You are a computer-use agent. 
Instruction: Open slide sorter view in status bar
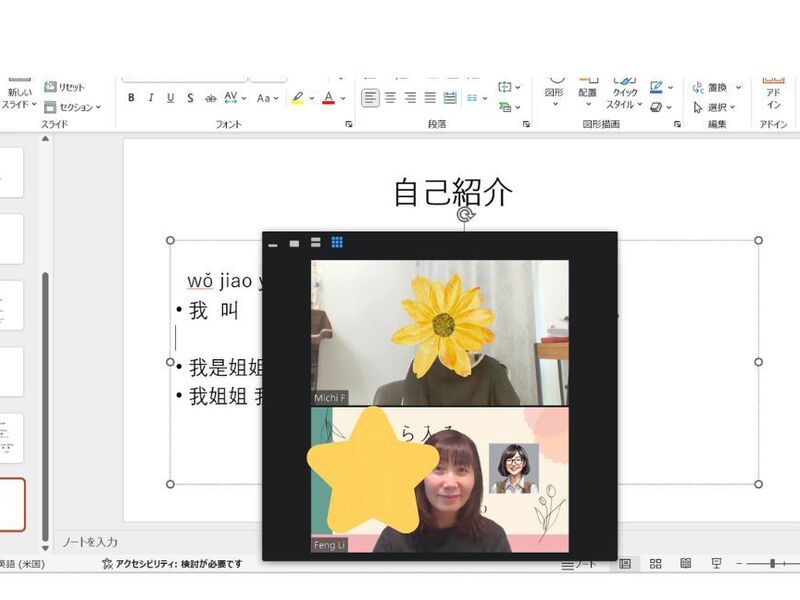(655, 564)
